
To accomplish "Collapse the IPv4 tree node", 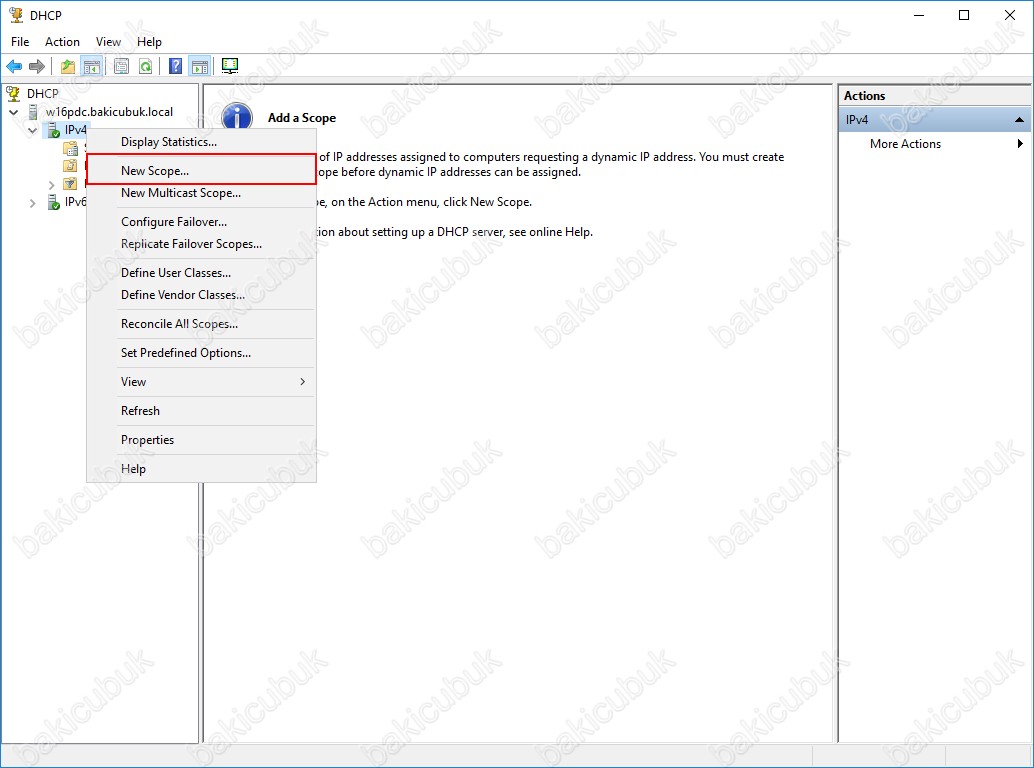I will click(33, 130).
